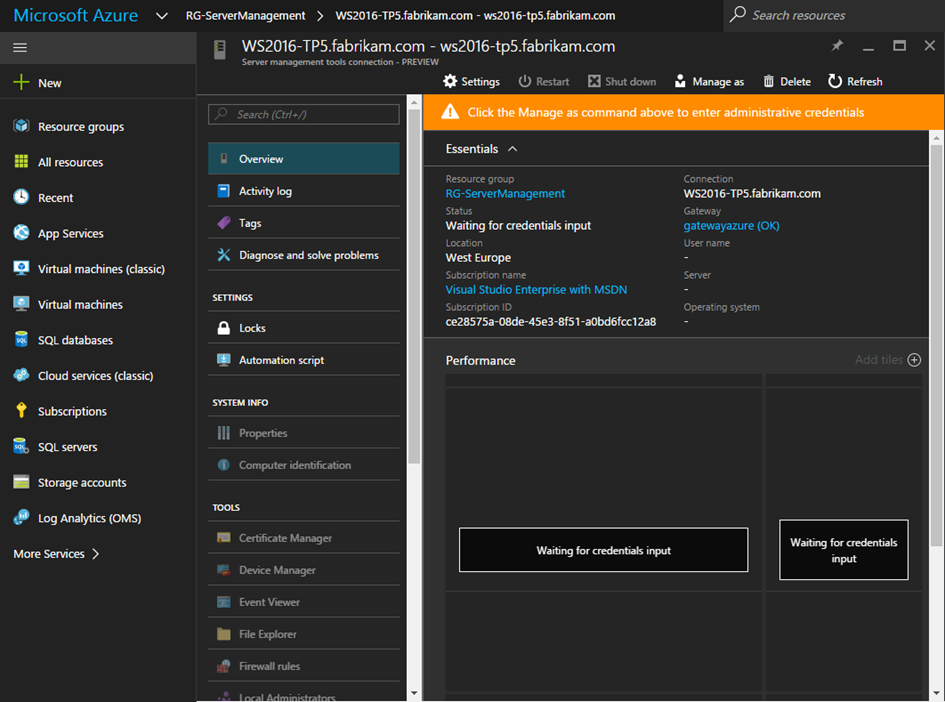Click the Manage as person icon
The width and height of the screenshot is (945, 702).
pos(680,81)
